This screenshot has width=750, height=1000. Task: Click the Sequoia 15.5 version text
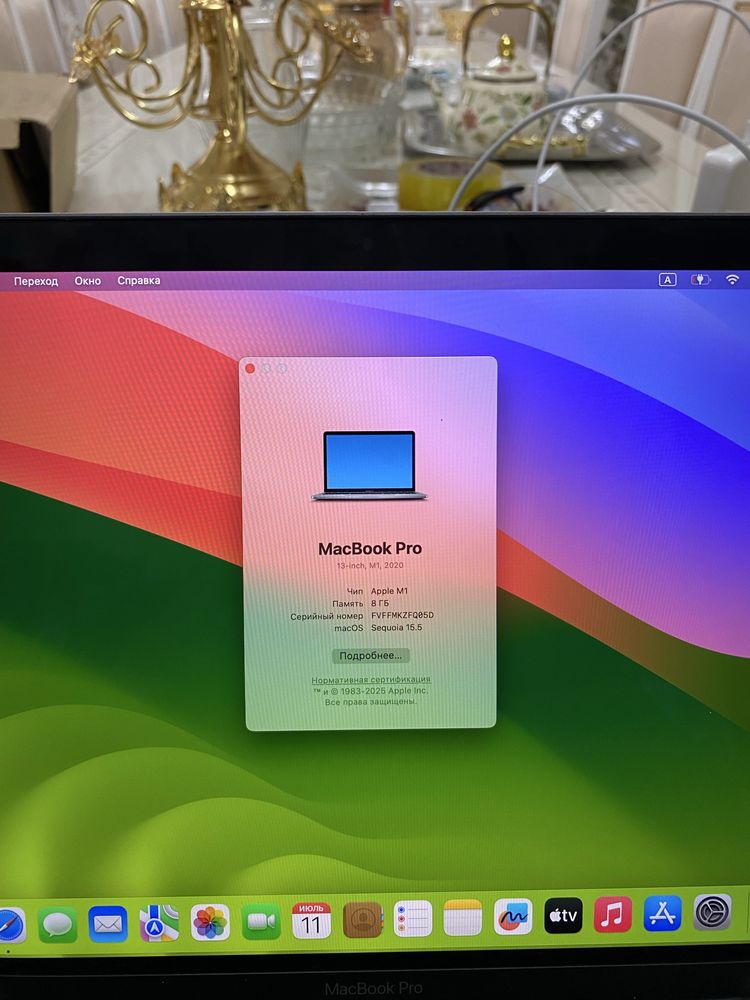click(x=397, y=628)
